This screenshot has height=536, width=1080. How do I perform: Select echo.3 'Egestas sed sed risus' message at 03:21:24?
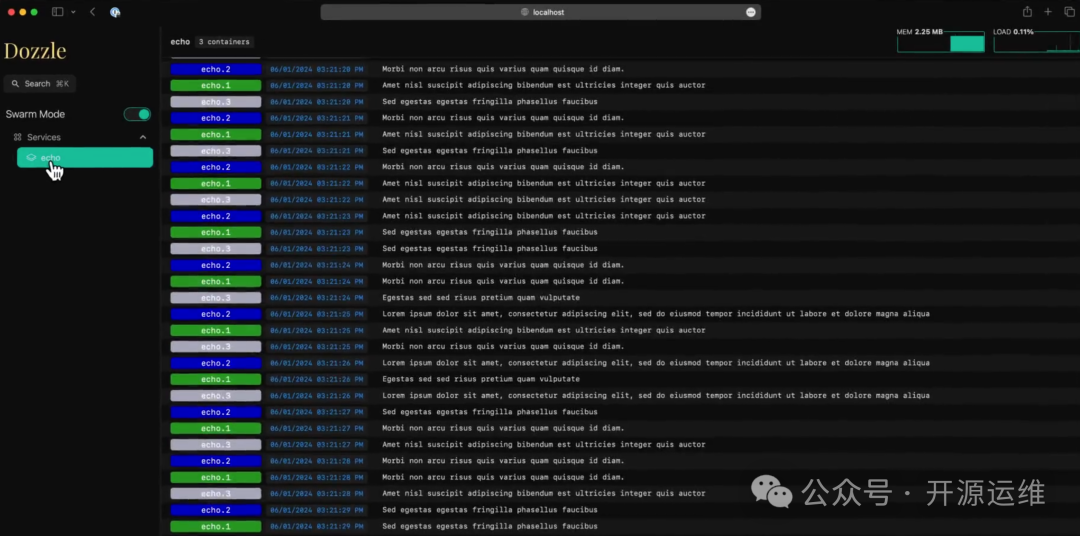(481, 298)
